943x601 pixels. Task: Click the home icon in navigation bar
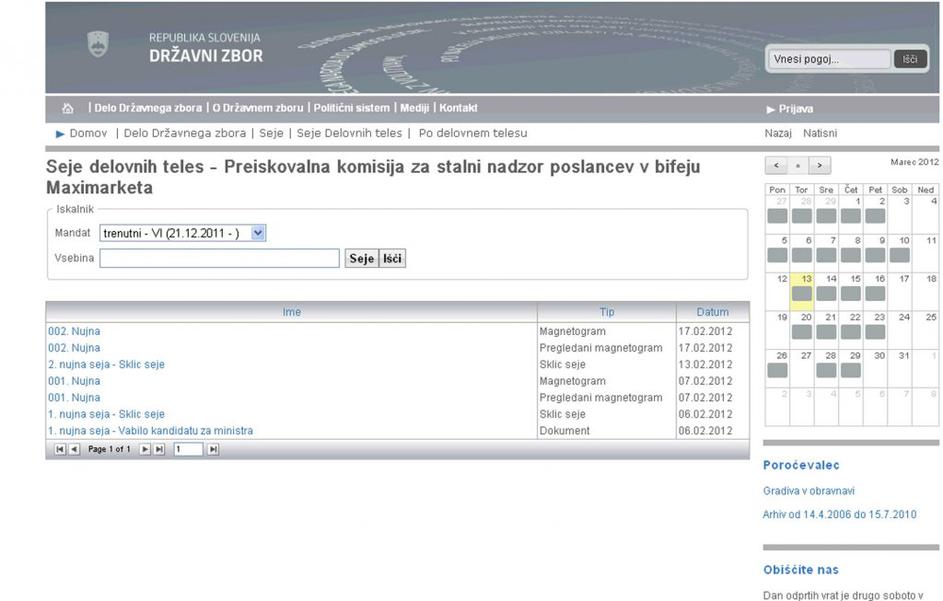(x=68, y=108)
